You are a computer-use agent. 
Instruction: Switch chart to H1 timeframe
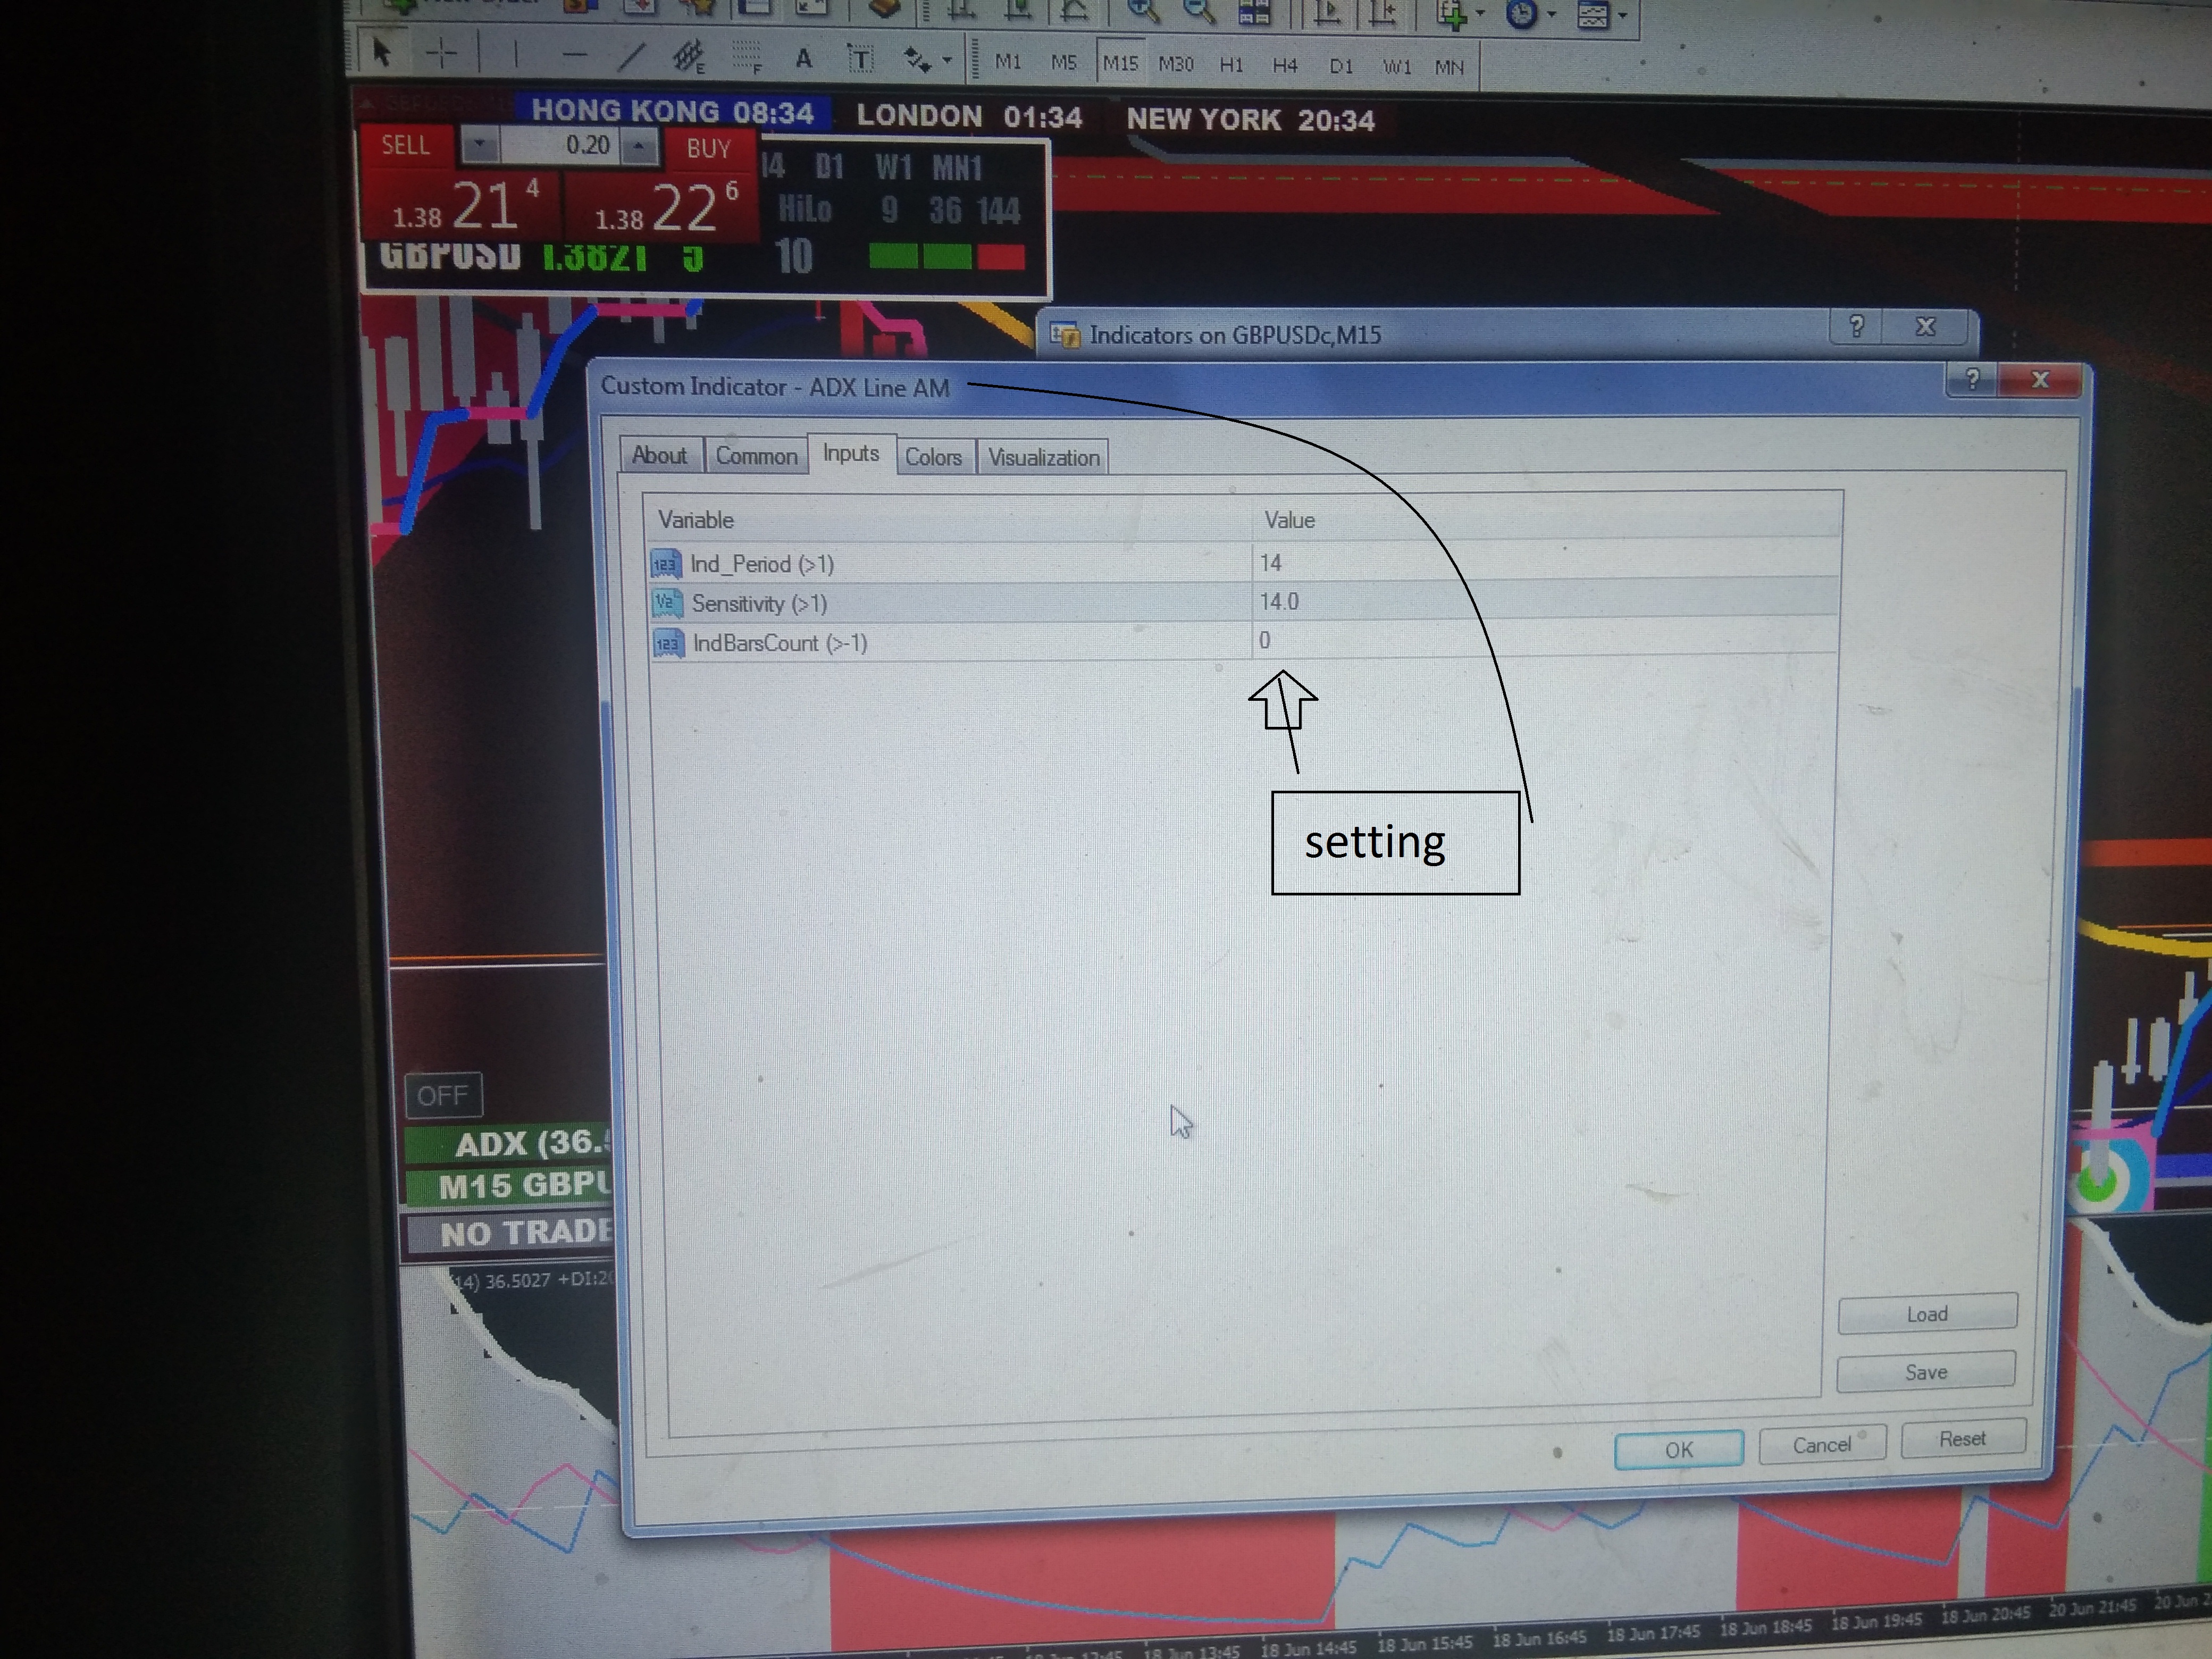click(1231, 65)
